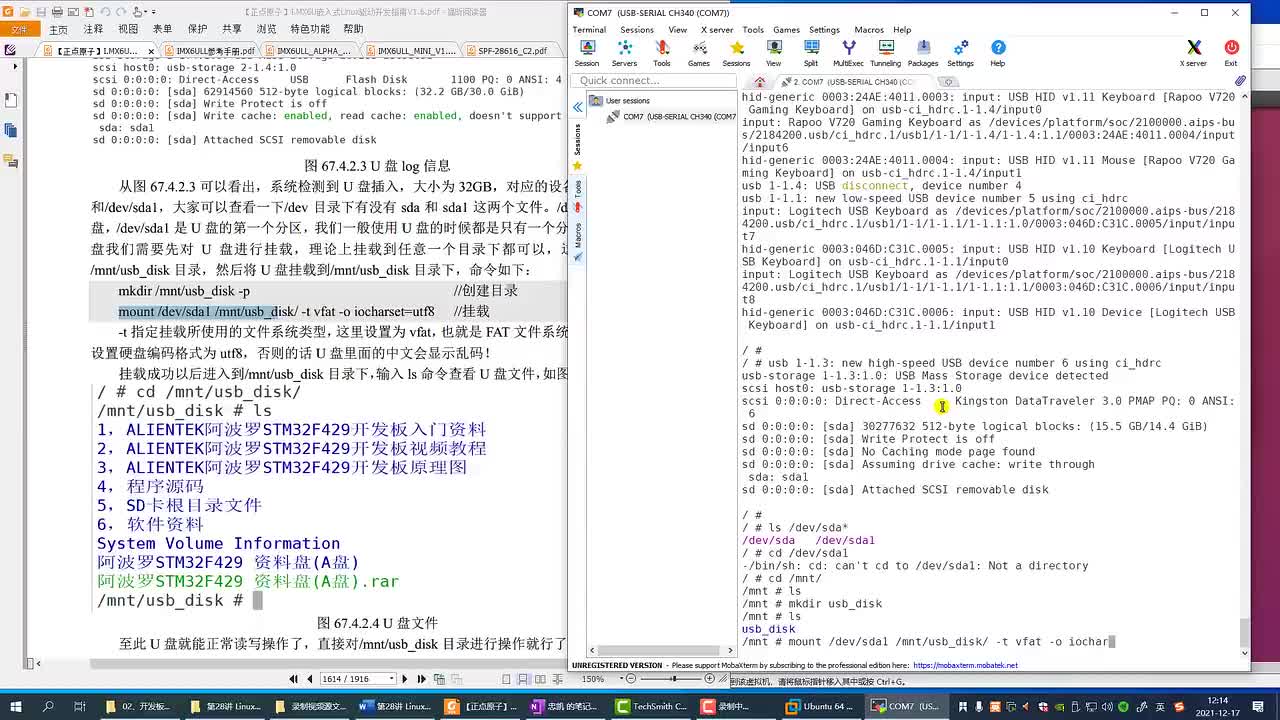Open the 保护 ribbon tab

[x=197, y=29]
